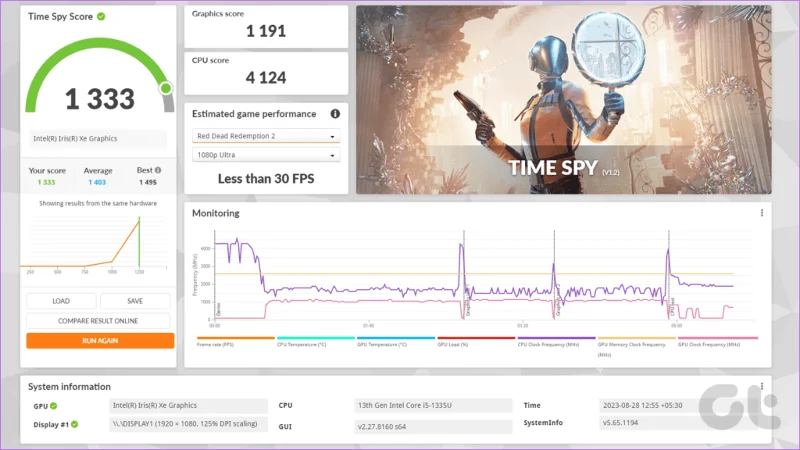Click the green check icon next to GPU

54,406
